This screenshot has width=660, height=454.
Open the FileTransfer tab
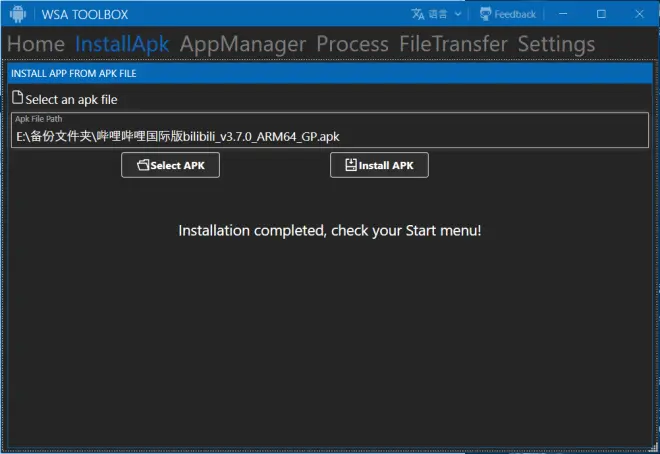(x=453, y=44)
